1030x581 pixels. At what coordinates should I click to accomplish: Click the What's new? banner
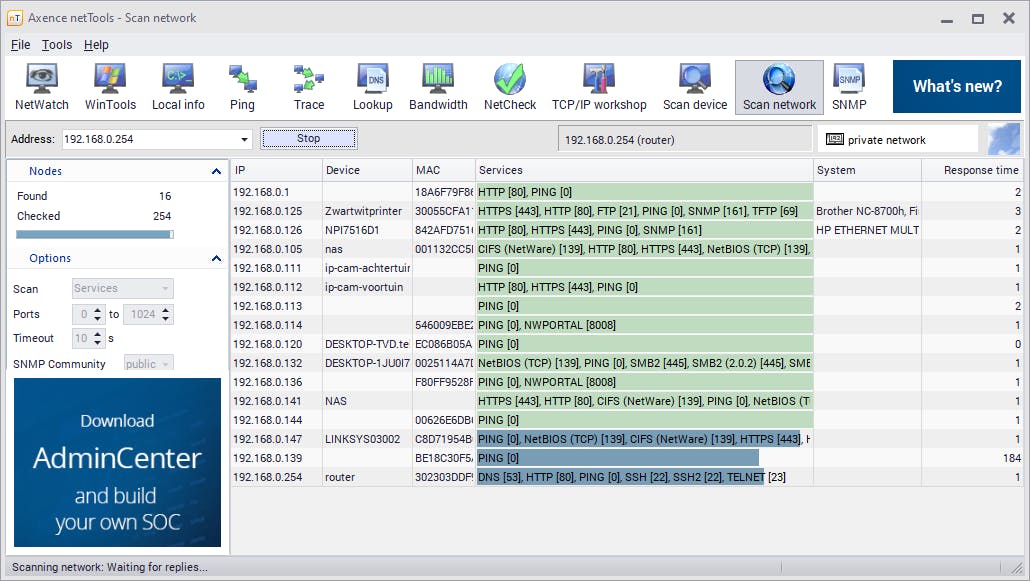coord(956,87)
